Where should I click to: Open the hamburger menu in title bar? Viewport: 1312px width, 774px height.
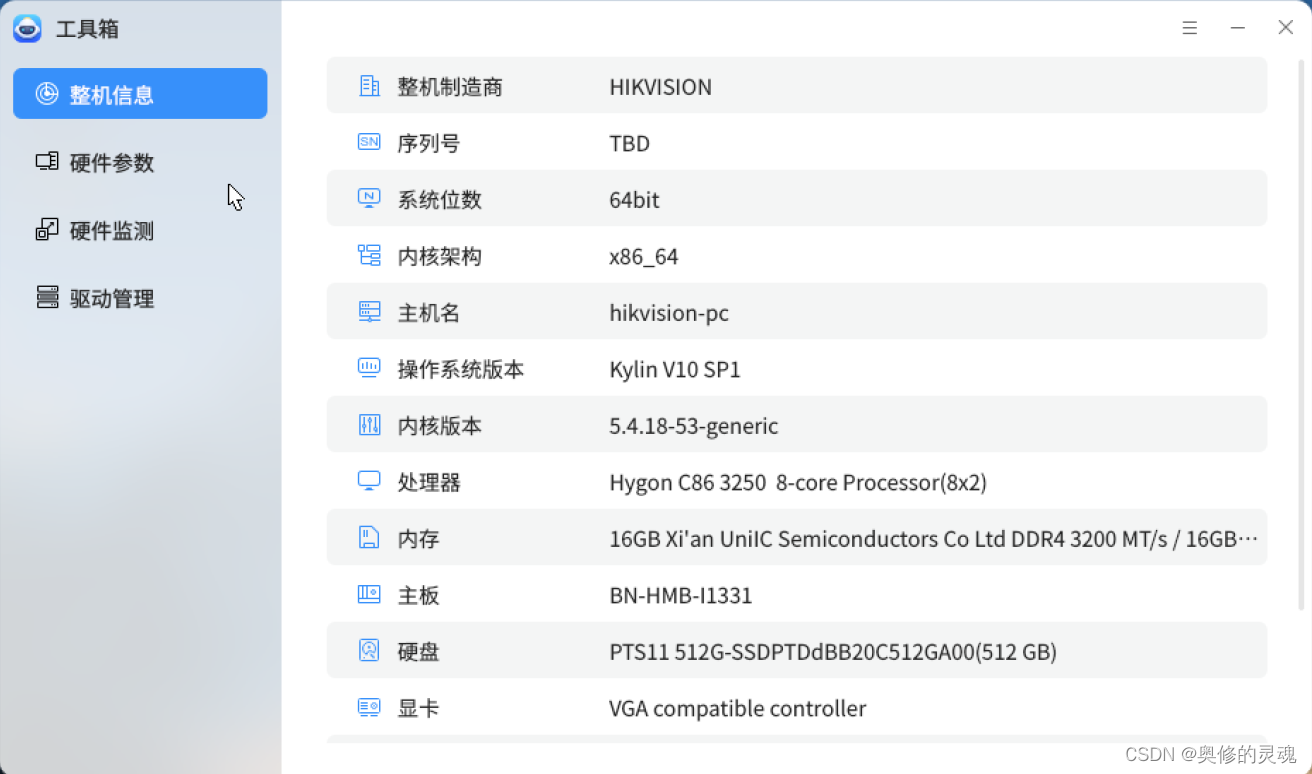tap(1190, 28)
